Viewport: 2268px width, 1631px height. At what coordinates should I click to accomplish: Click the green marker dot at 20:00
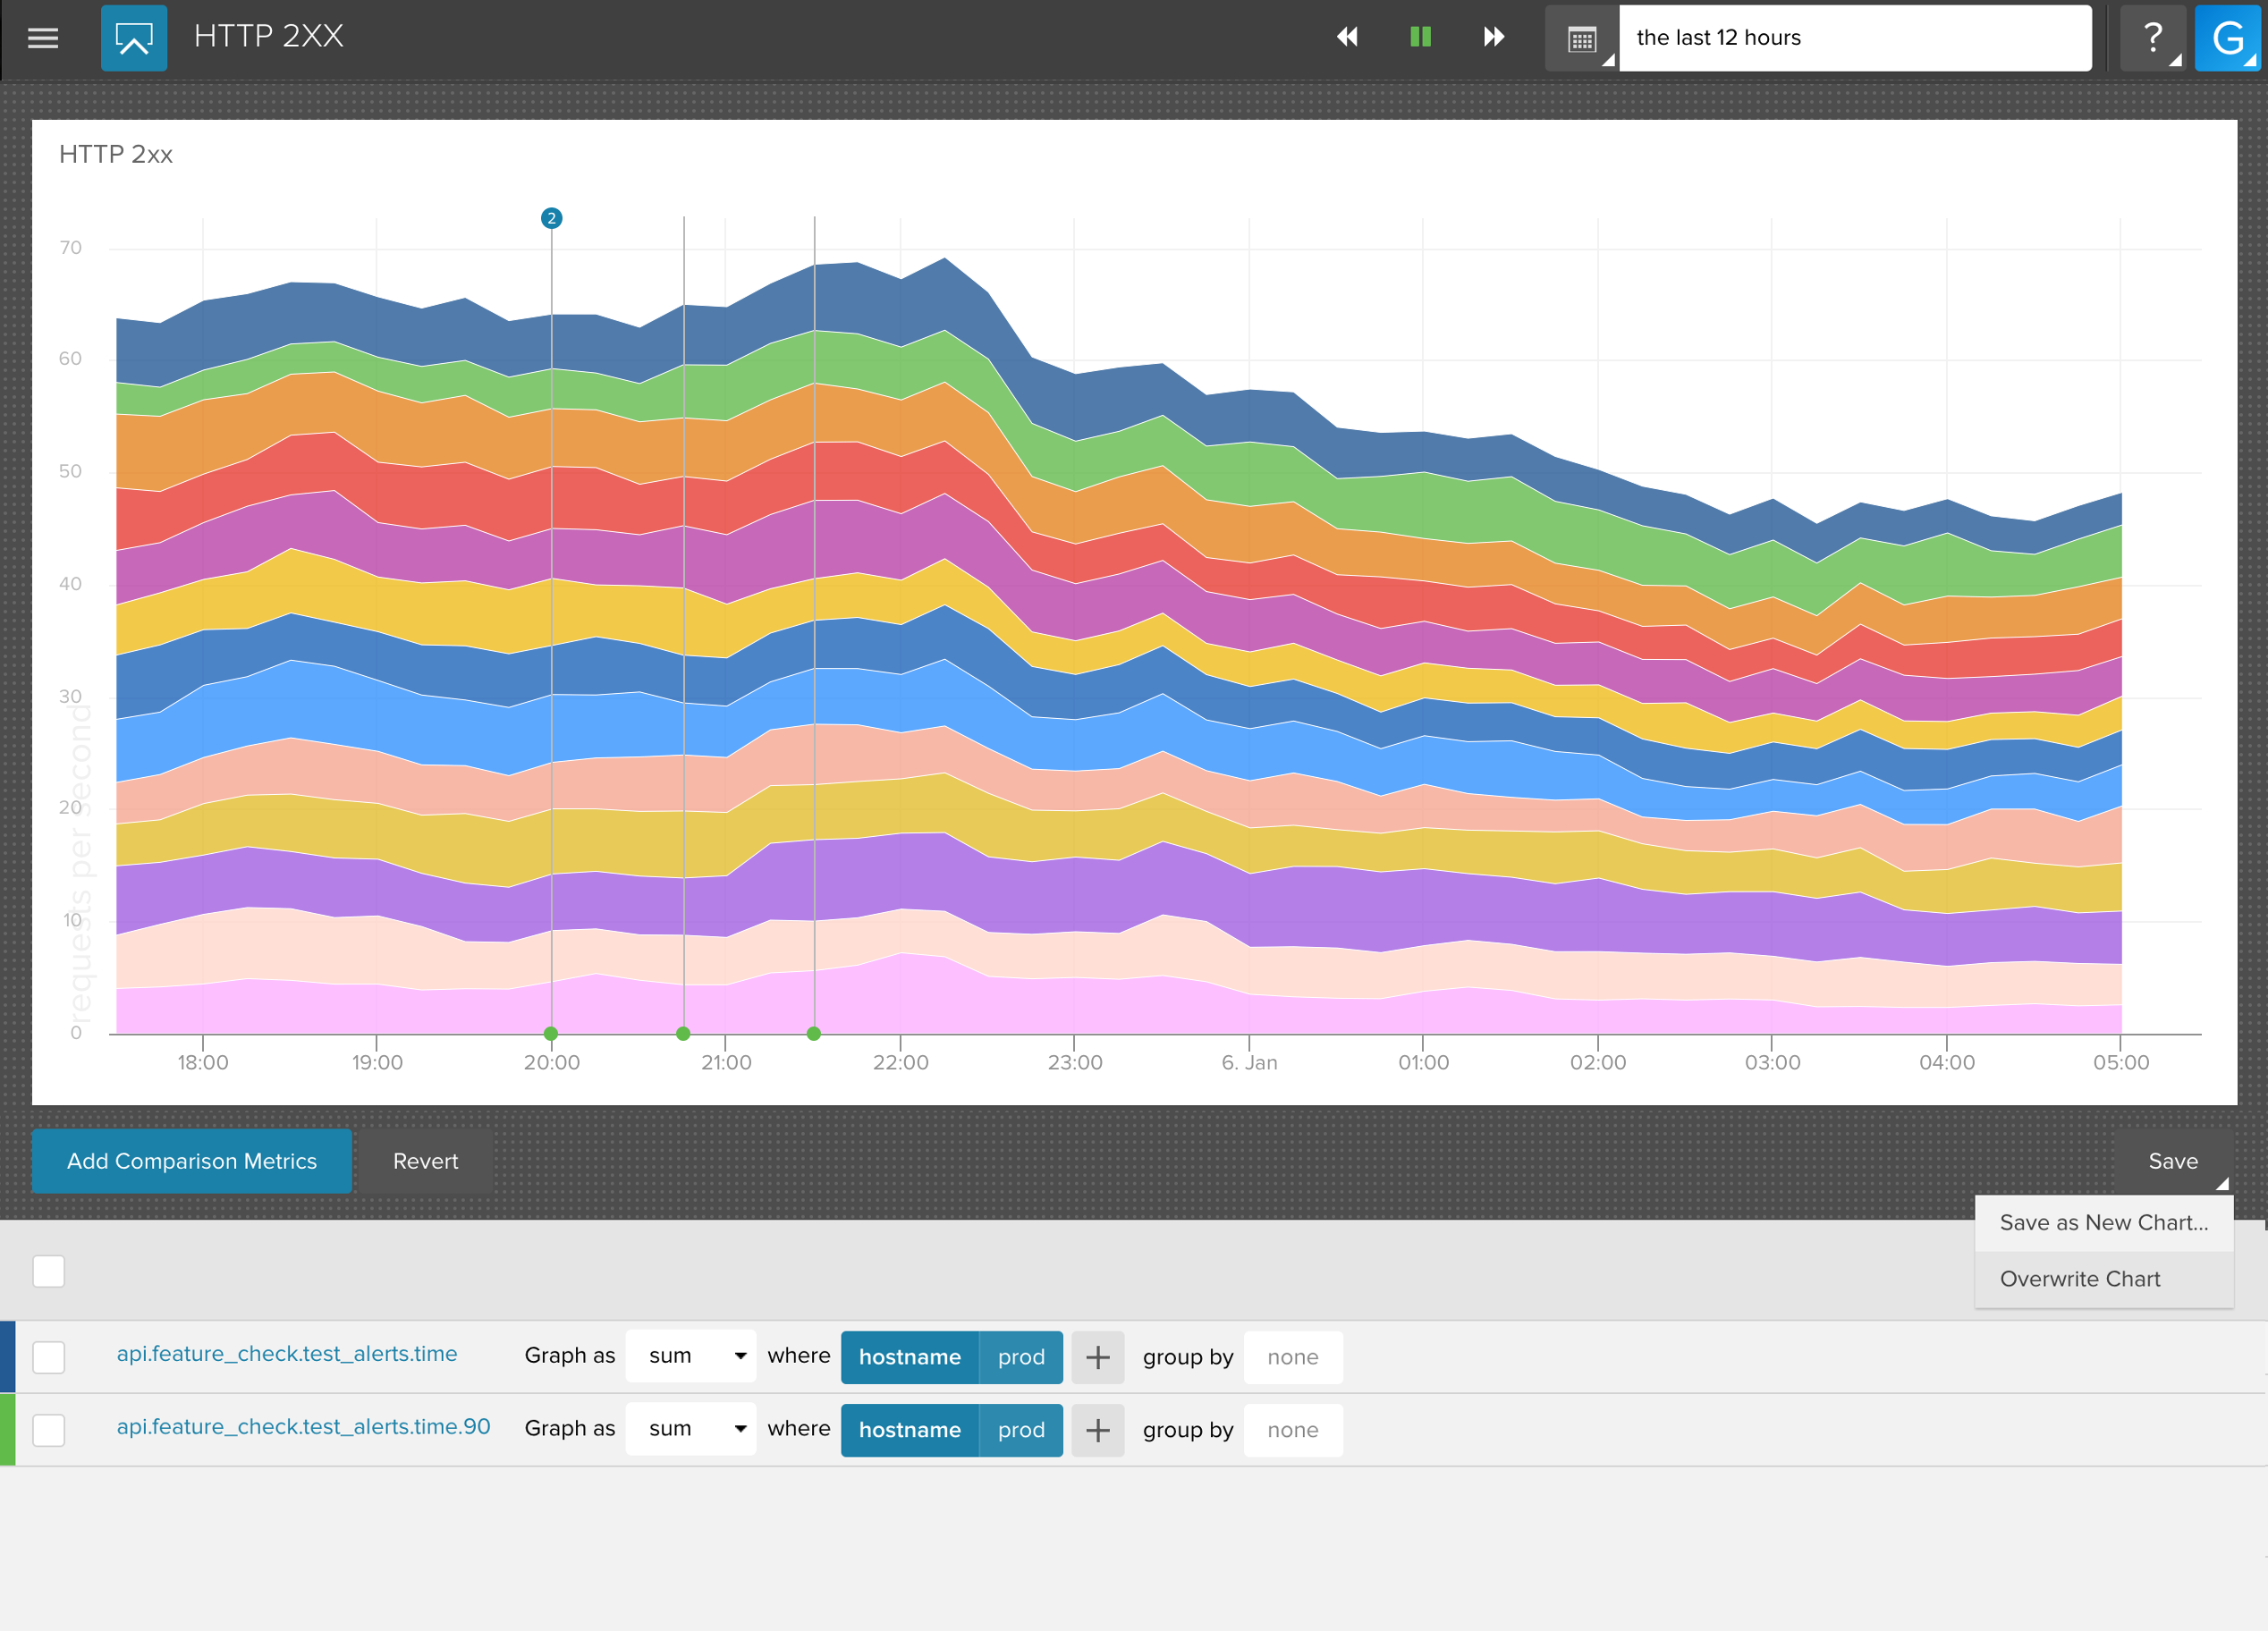click(551, 1033)
